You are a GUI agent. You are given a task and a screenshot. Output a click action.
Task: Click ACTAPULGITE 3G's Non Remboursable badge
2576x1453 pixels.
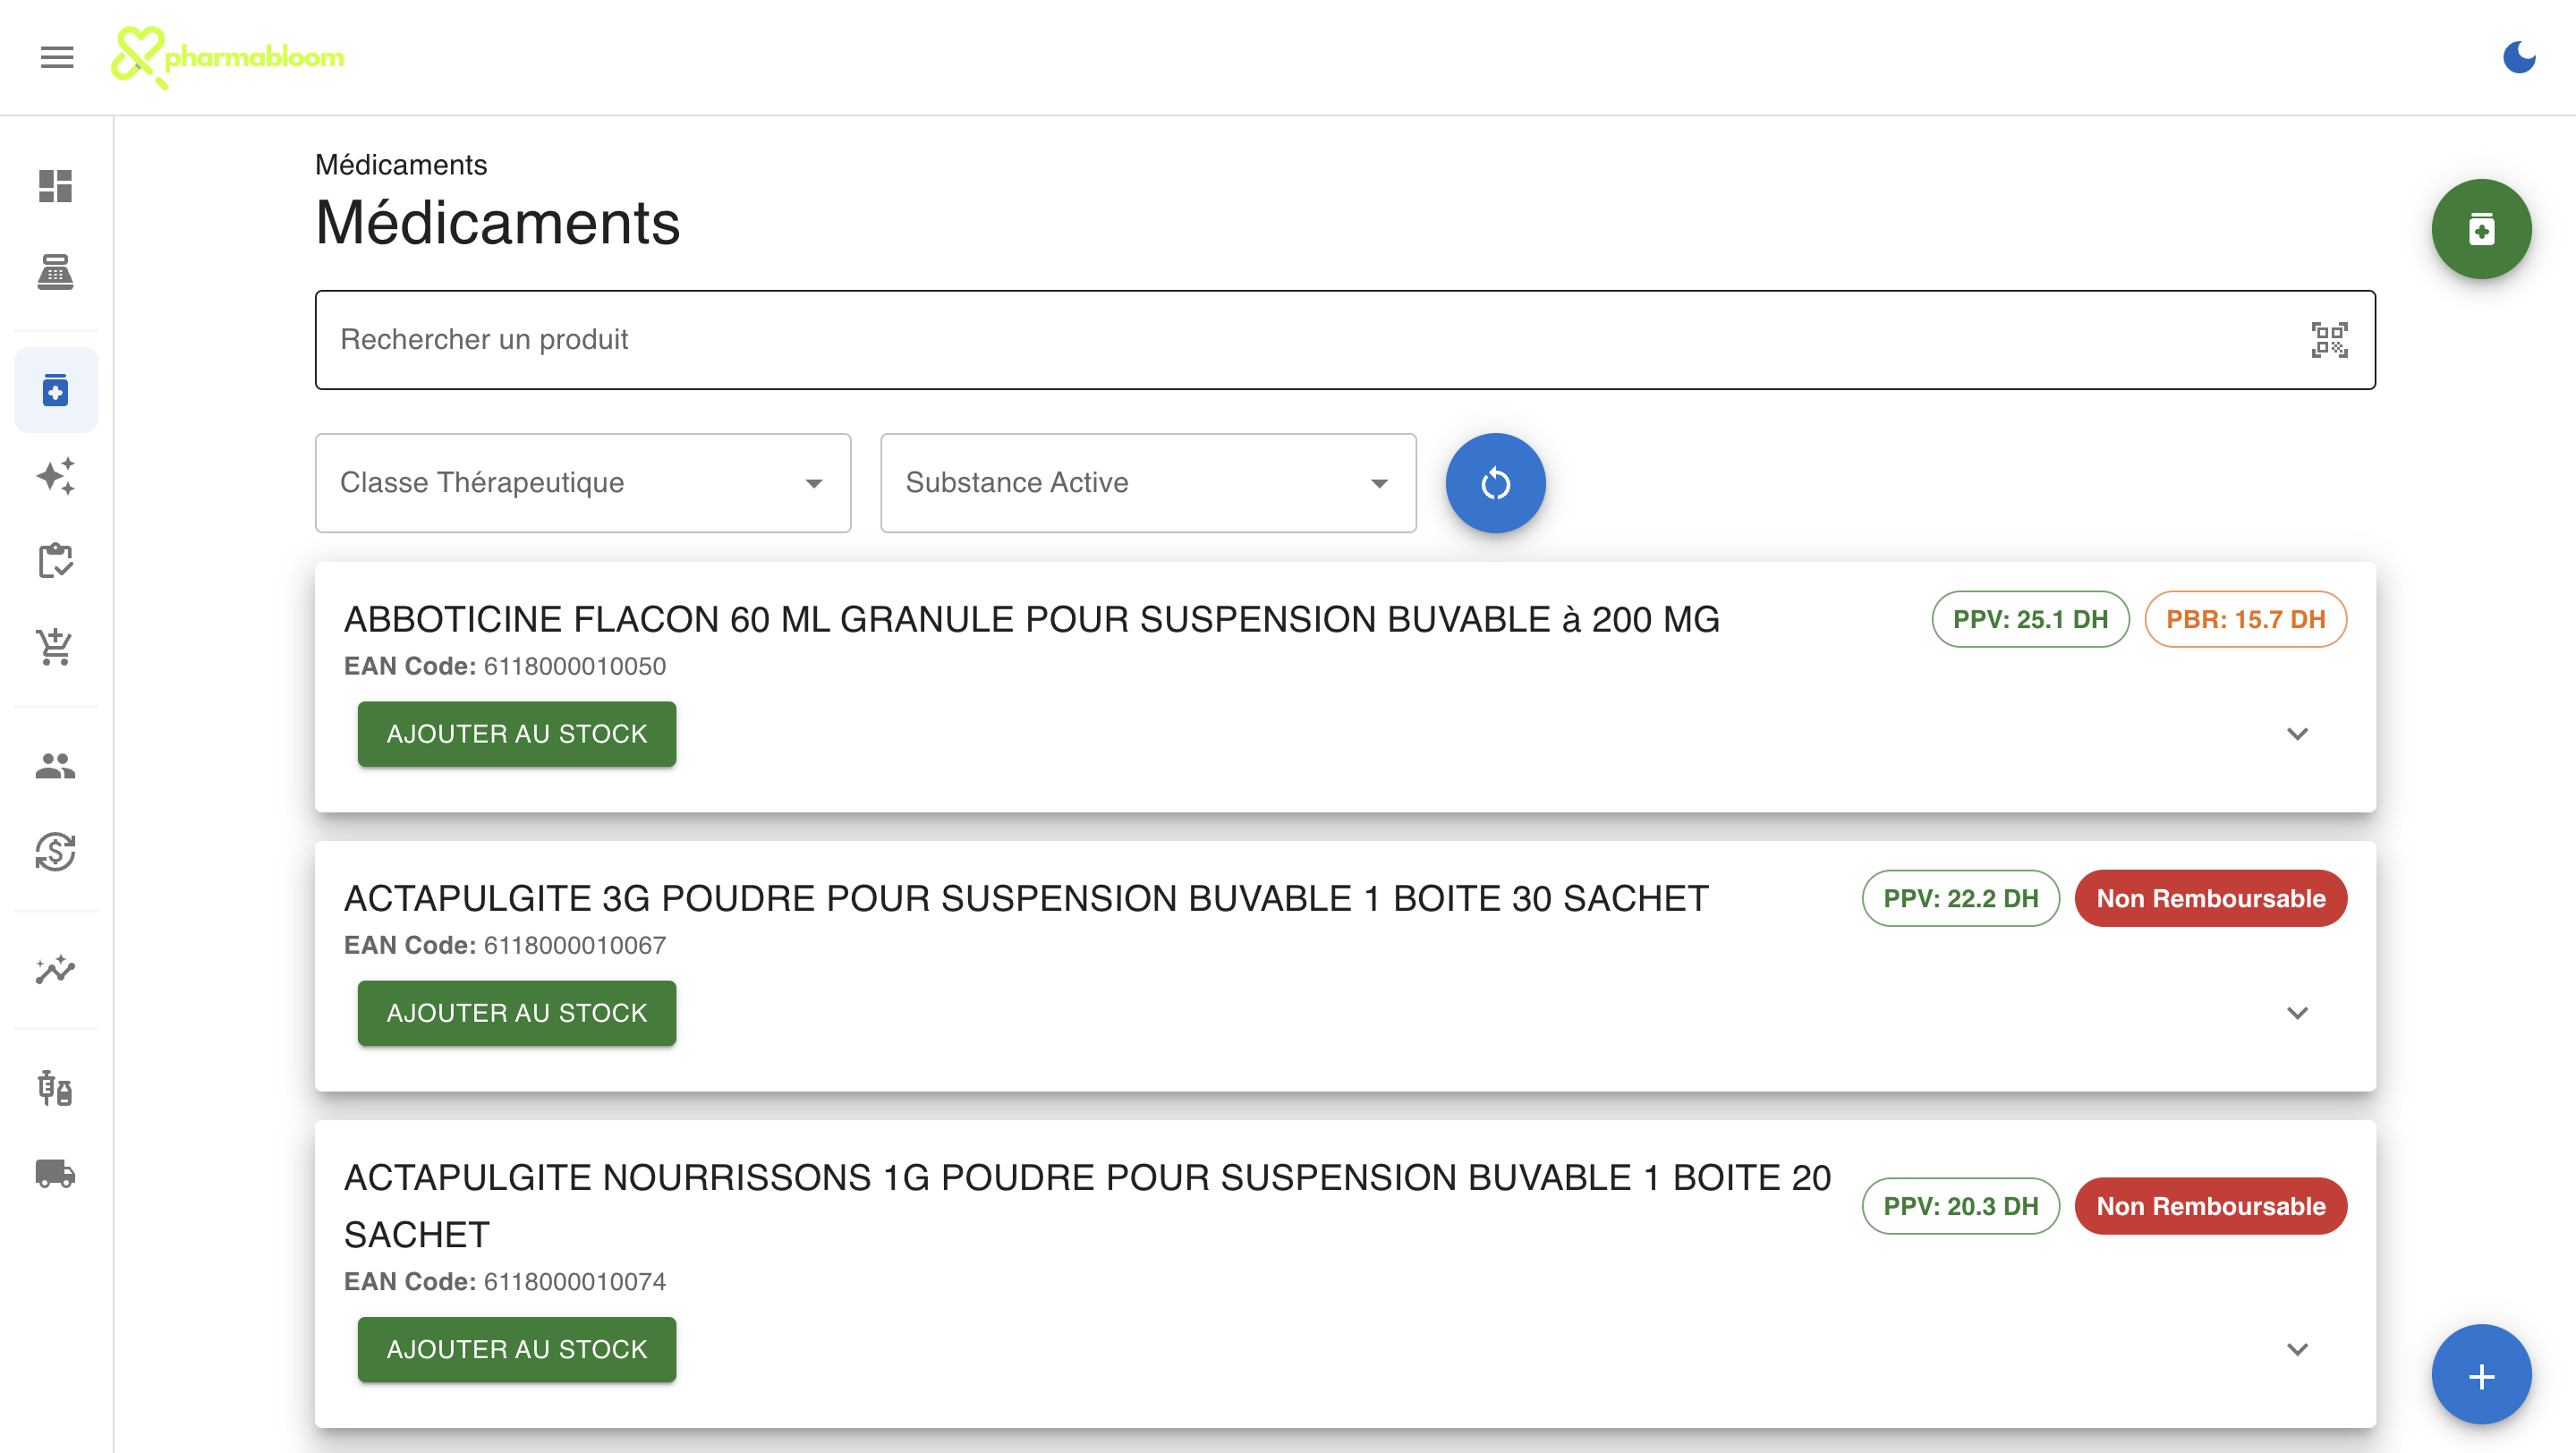pyautogui.click(x=2210, y=898)
